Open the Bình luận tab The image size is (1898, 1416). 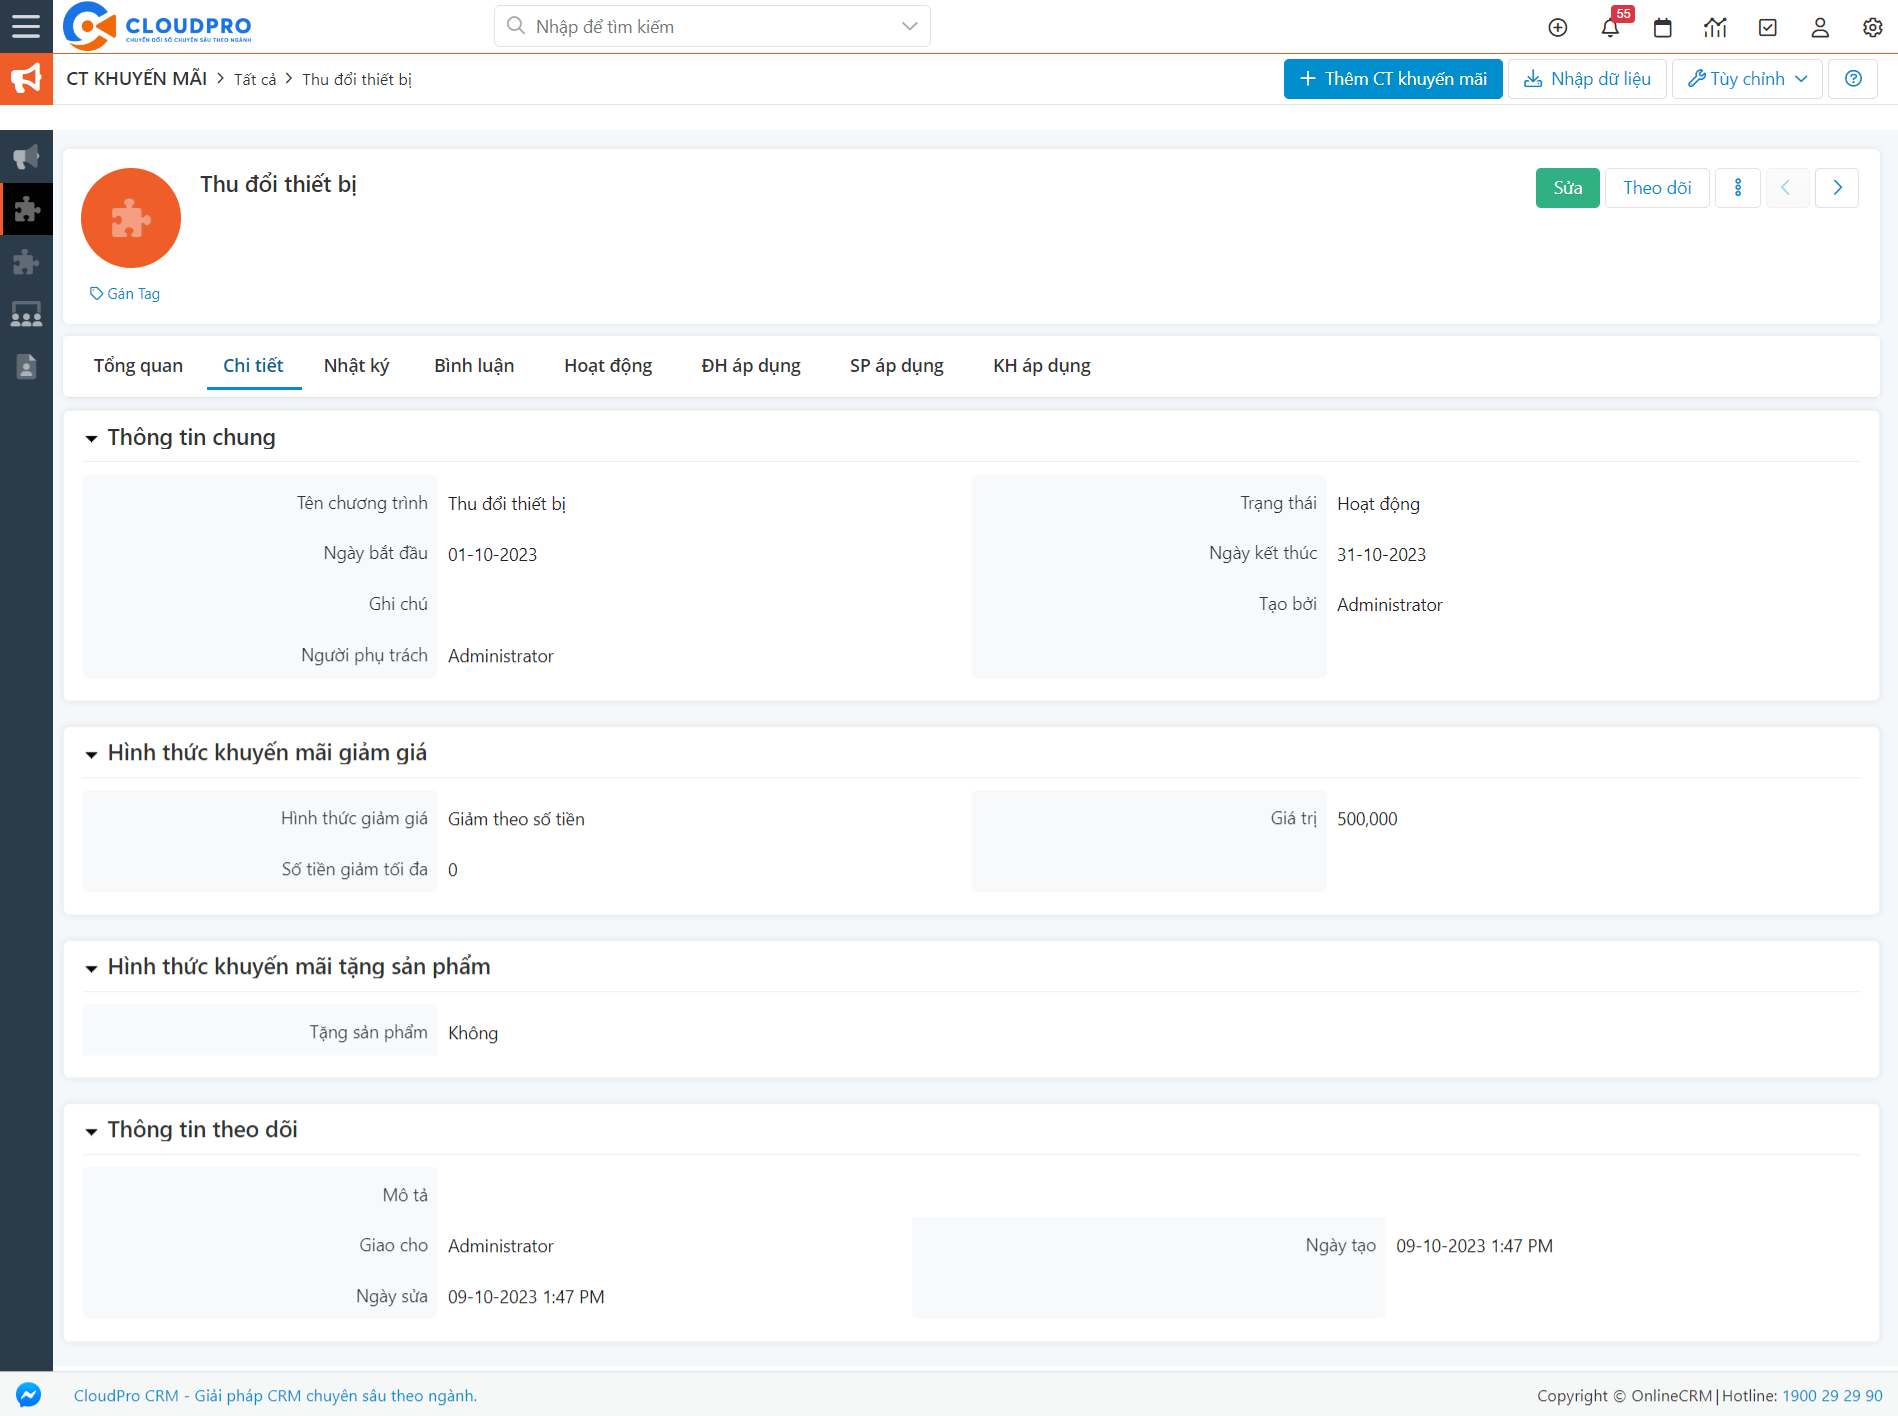coord(474,366)
